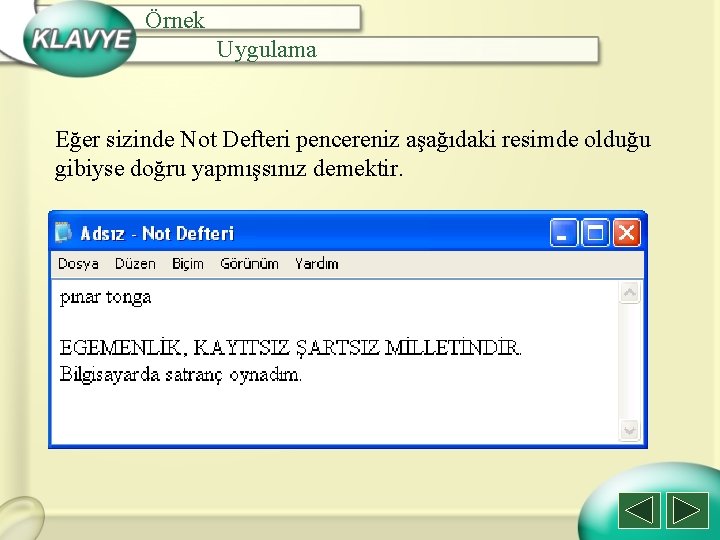Click the Uygulama heading label
The width and height of the screenshot is (720, 540).
(266, 50)
